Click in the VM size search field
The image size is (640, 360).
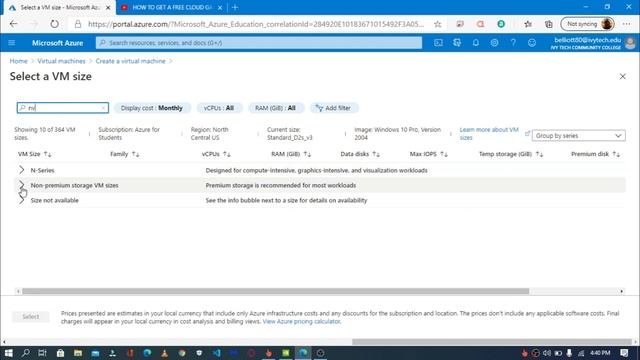coord(63,108)
